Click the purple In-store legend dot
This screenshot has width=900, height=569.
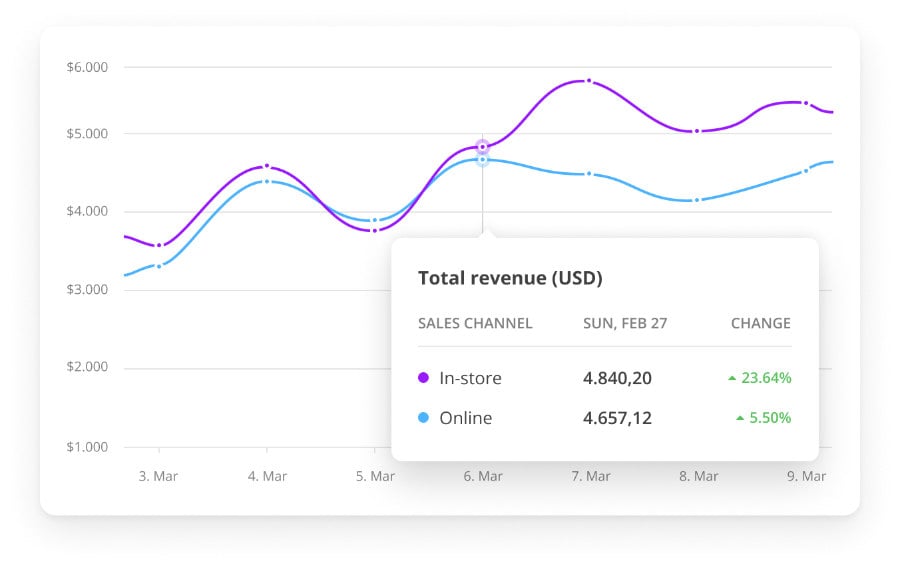[424, 378]
